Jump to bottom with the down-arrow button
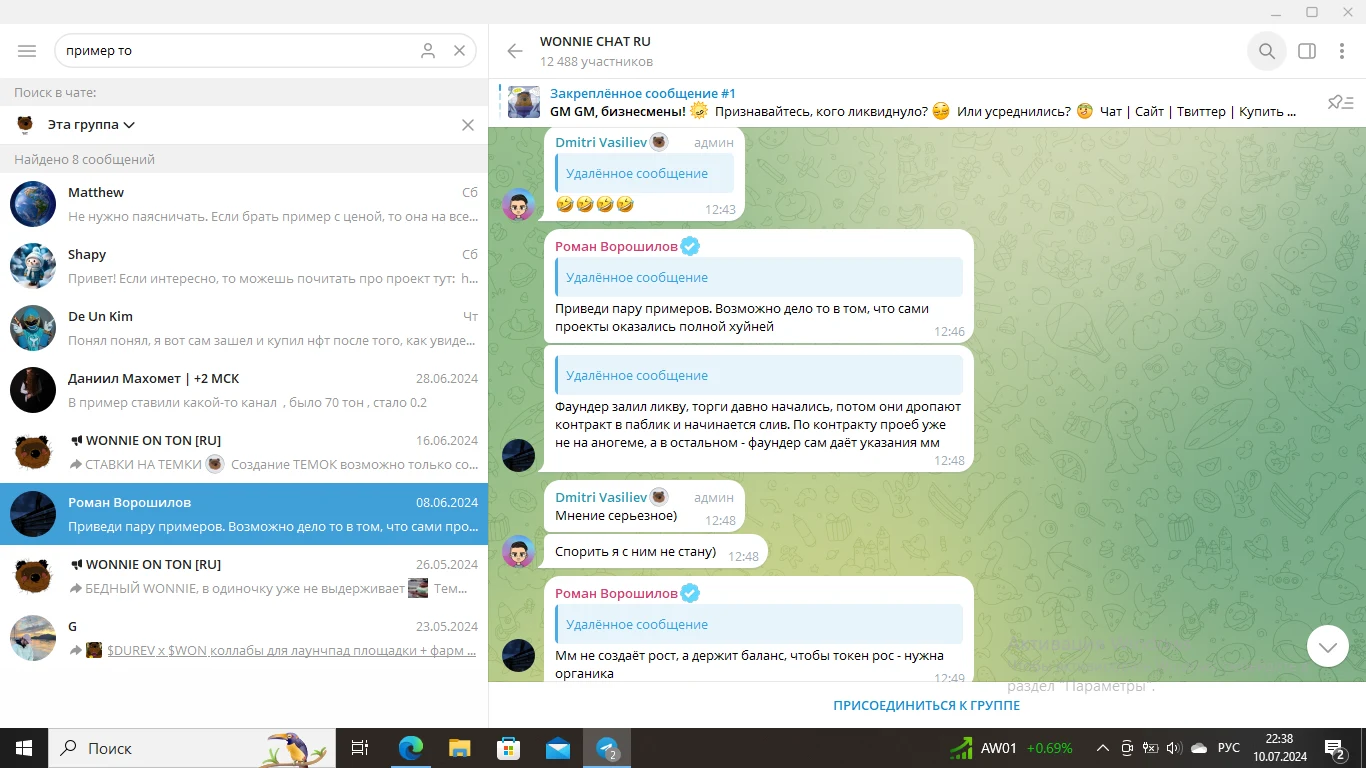The image size is (1366, 768). point(1328,647)
